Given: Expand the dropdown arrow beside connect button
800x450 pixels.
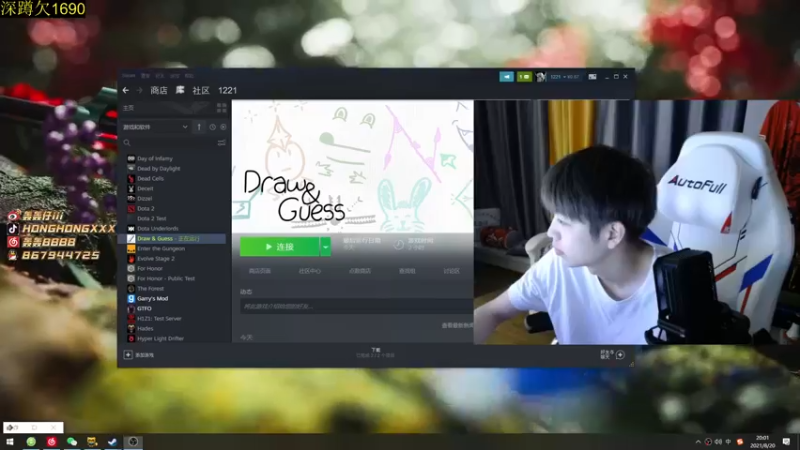Looking at the screenshot, I should pos(325,247).
